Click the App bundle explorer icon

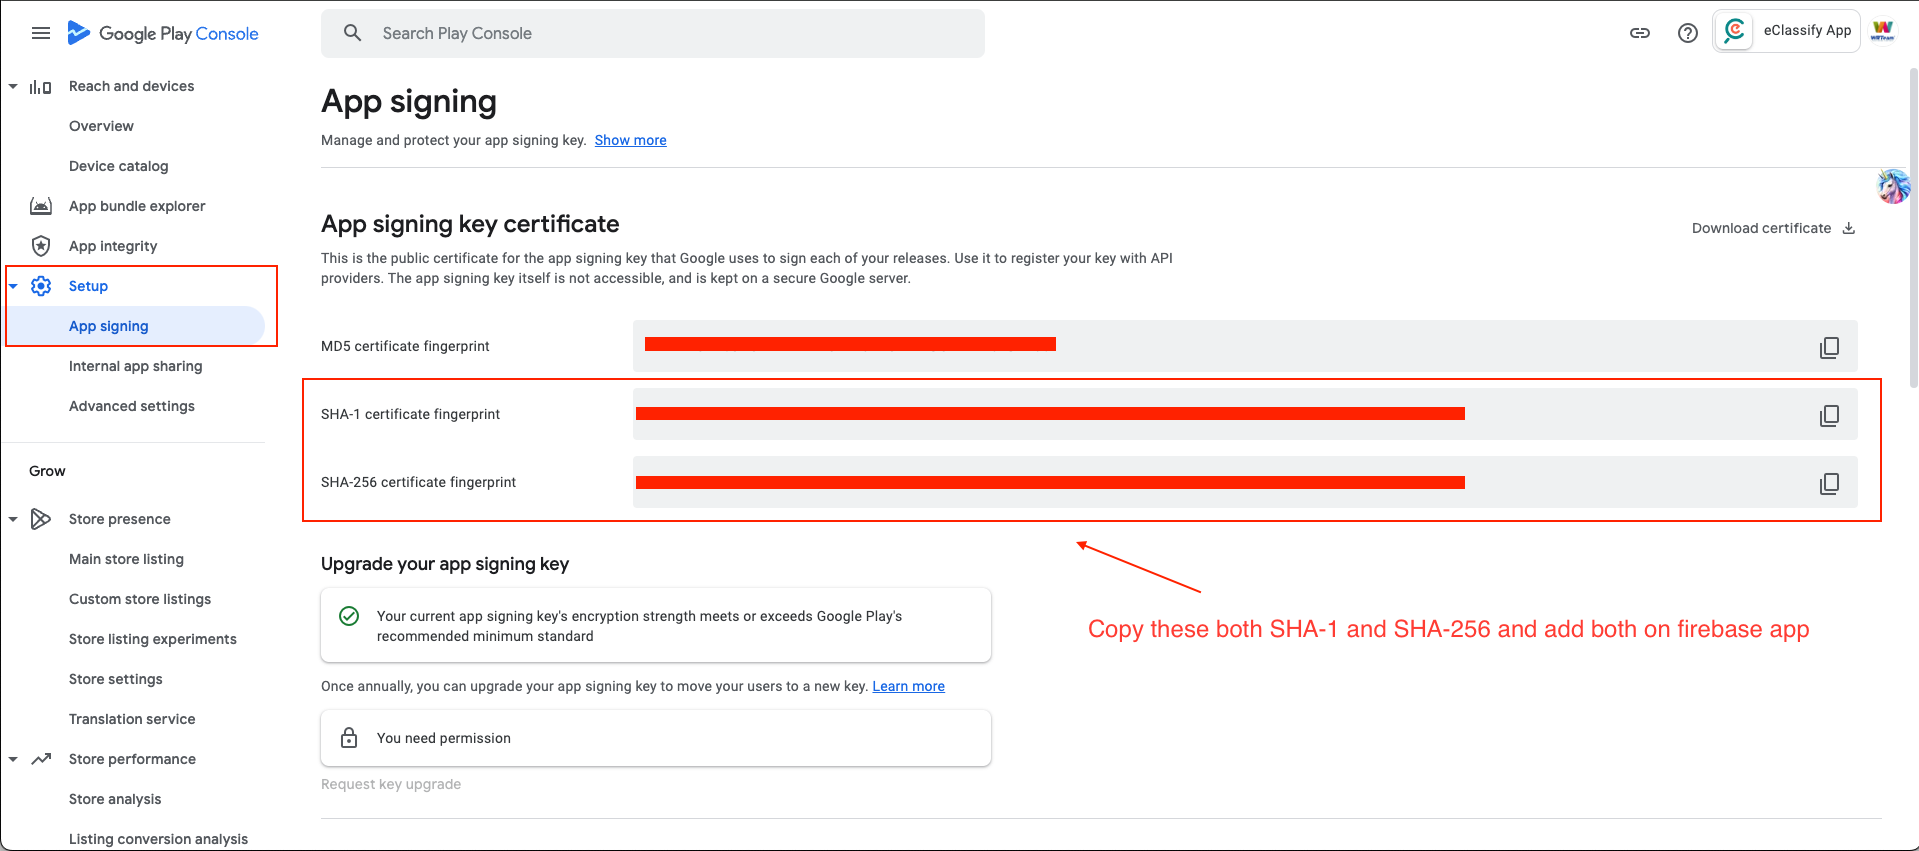[41, 206]
